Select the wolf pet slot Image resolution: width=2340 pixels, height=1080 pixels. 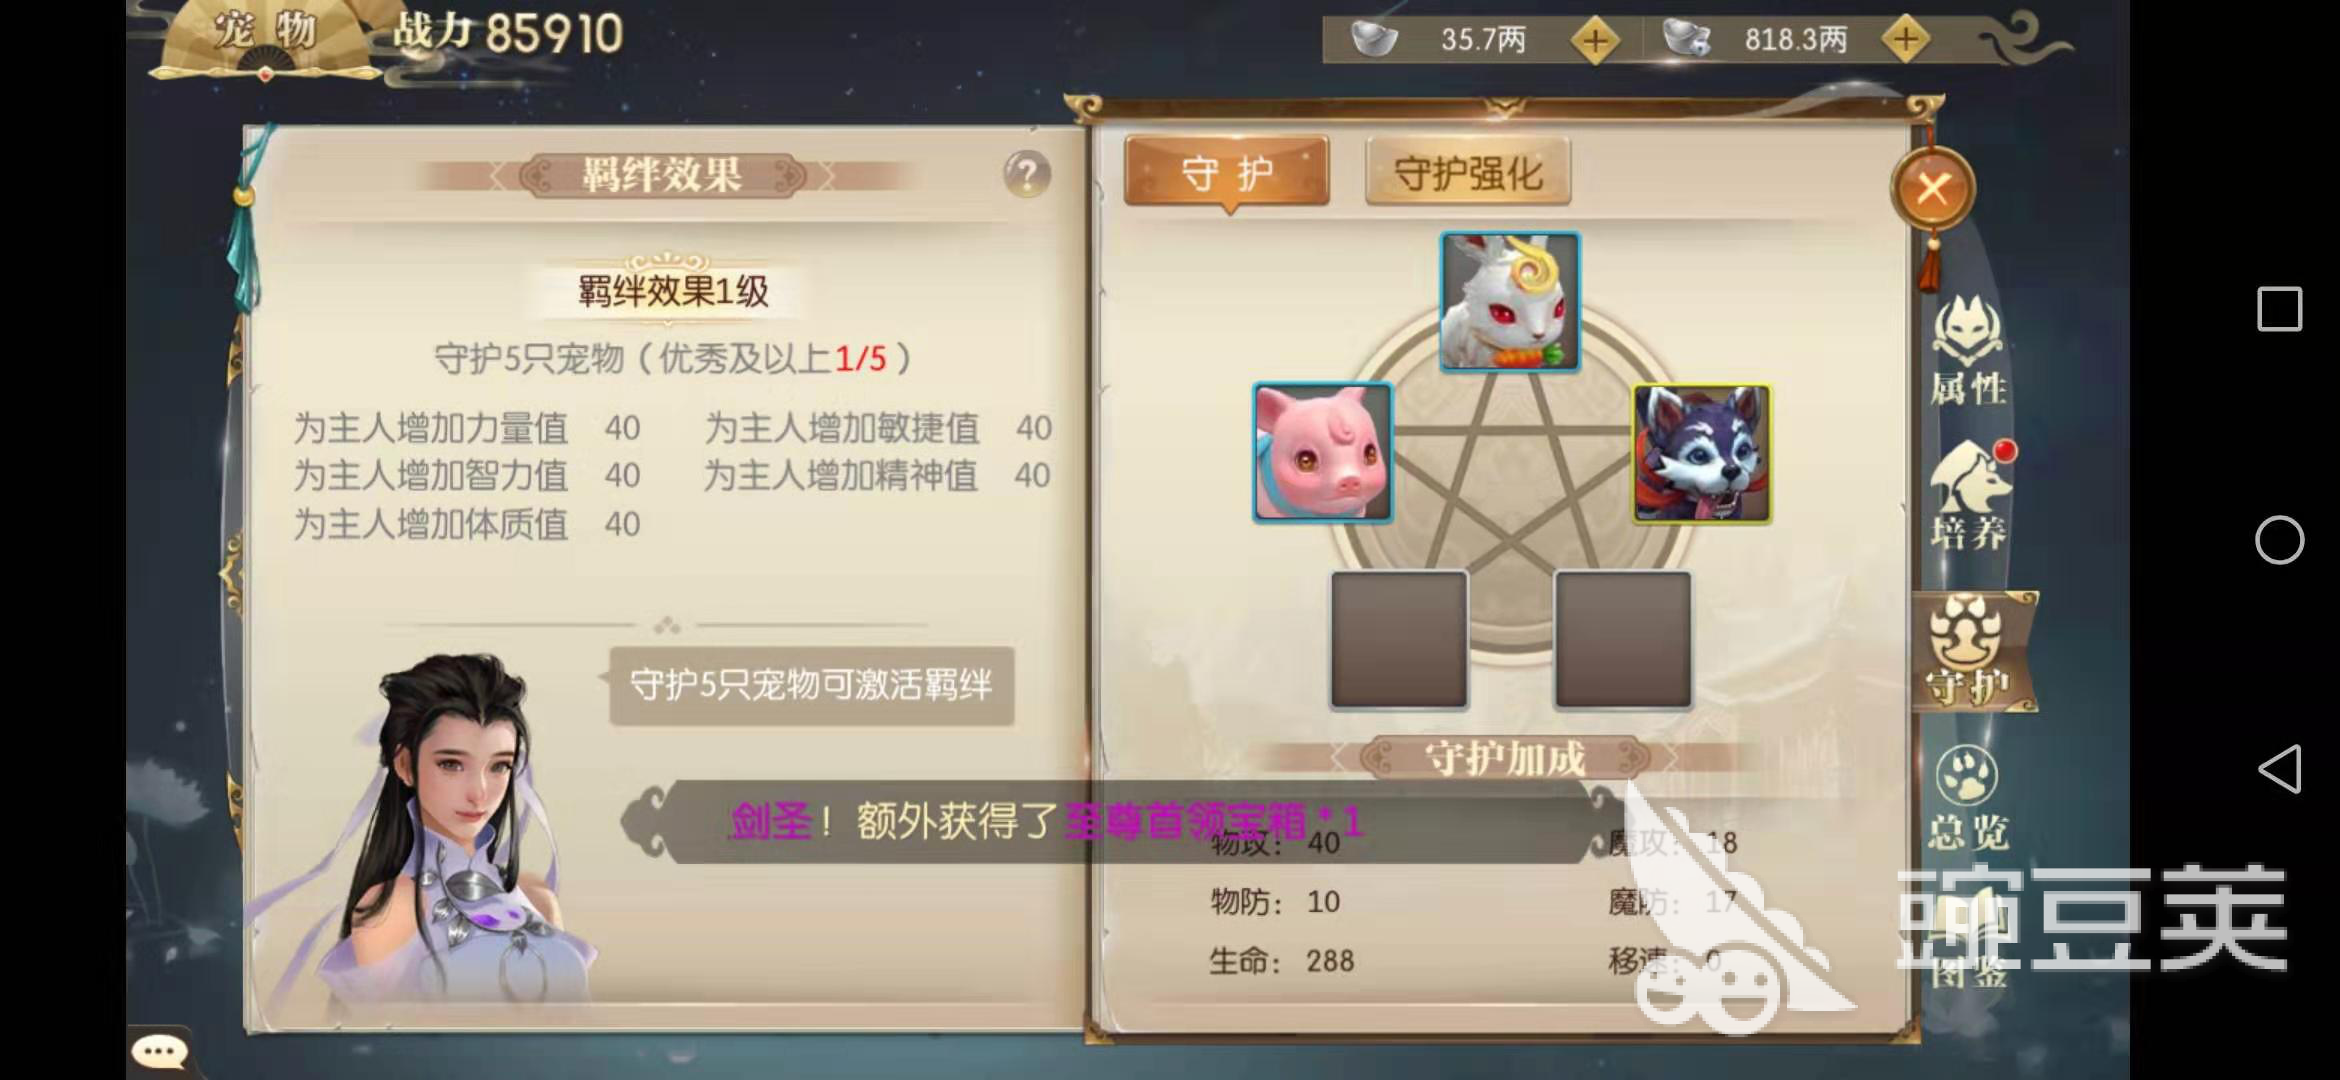pyautogui.click(x=1702, y=454)
